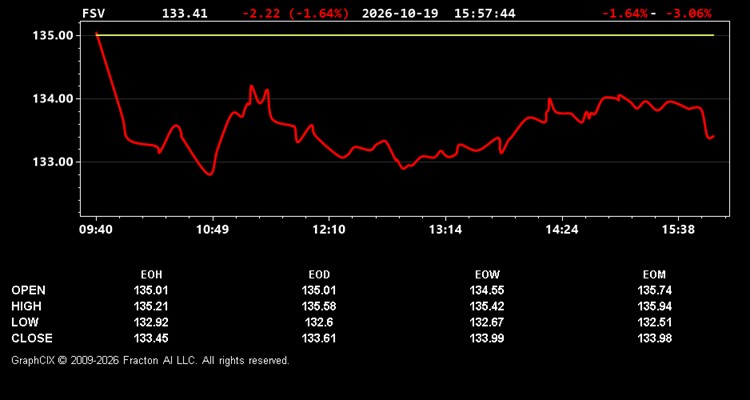
Task: Select EOH high value 135.21
Action: [x=151, y=306]
